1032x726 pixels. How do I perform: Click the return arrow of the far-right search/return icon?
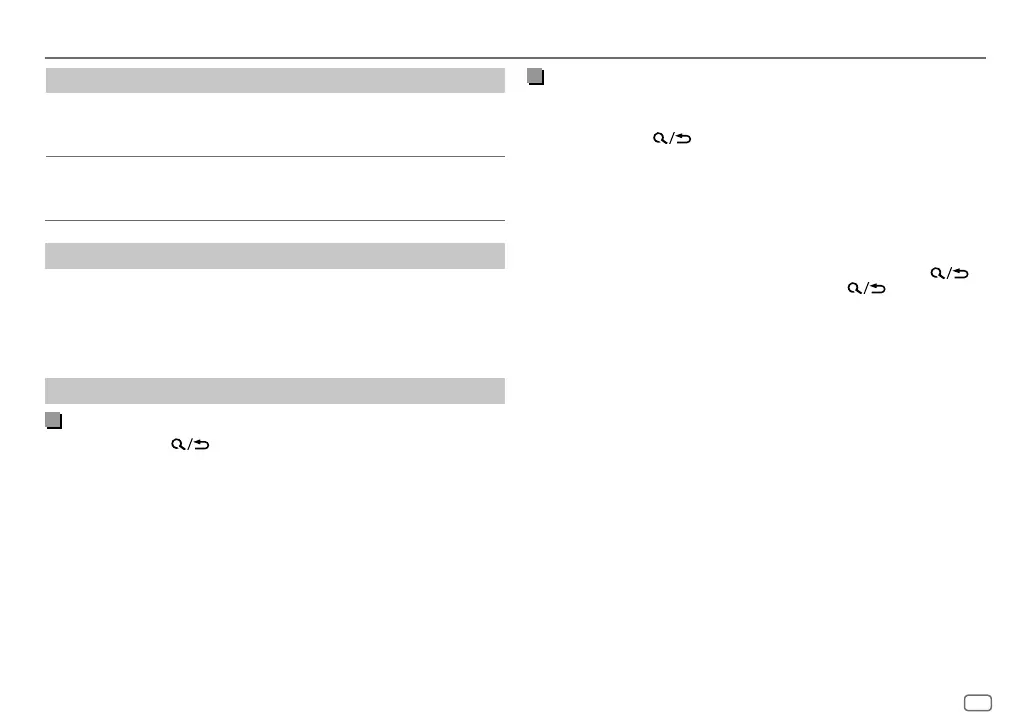[x=961, y=273]
